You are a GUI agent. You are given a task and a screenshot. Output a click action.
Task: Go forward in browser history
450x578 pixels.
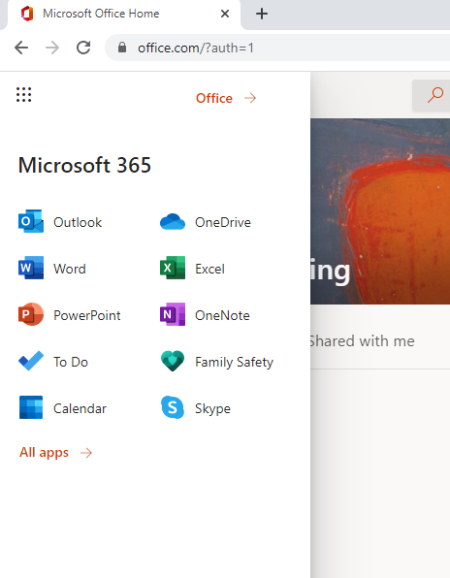pyautogui.click(x=52, y=48)
